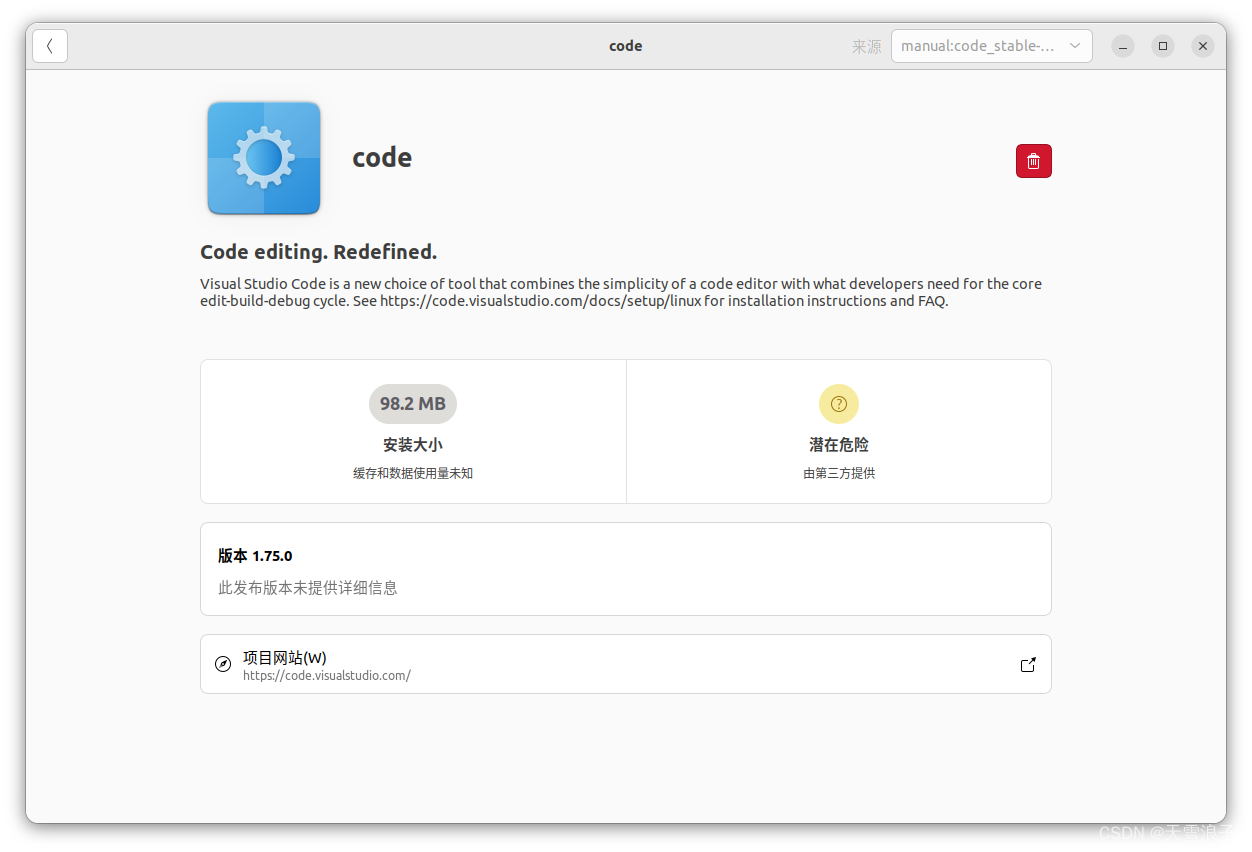The width and height of the screenshot is (1252, 852).
Task: Click the 由第三方提供 text
Action: [x=839, y=473]
